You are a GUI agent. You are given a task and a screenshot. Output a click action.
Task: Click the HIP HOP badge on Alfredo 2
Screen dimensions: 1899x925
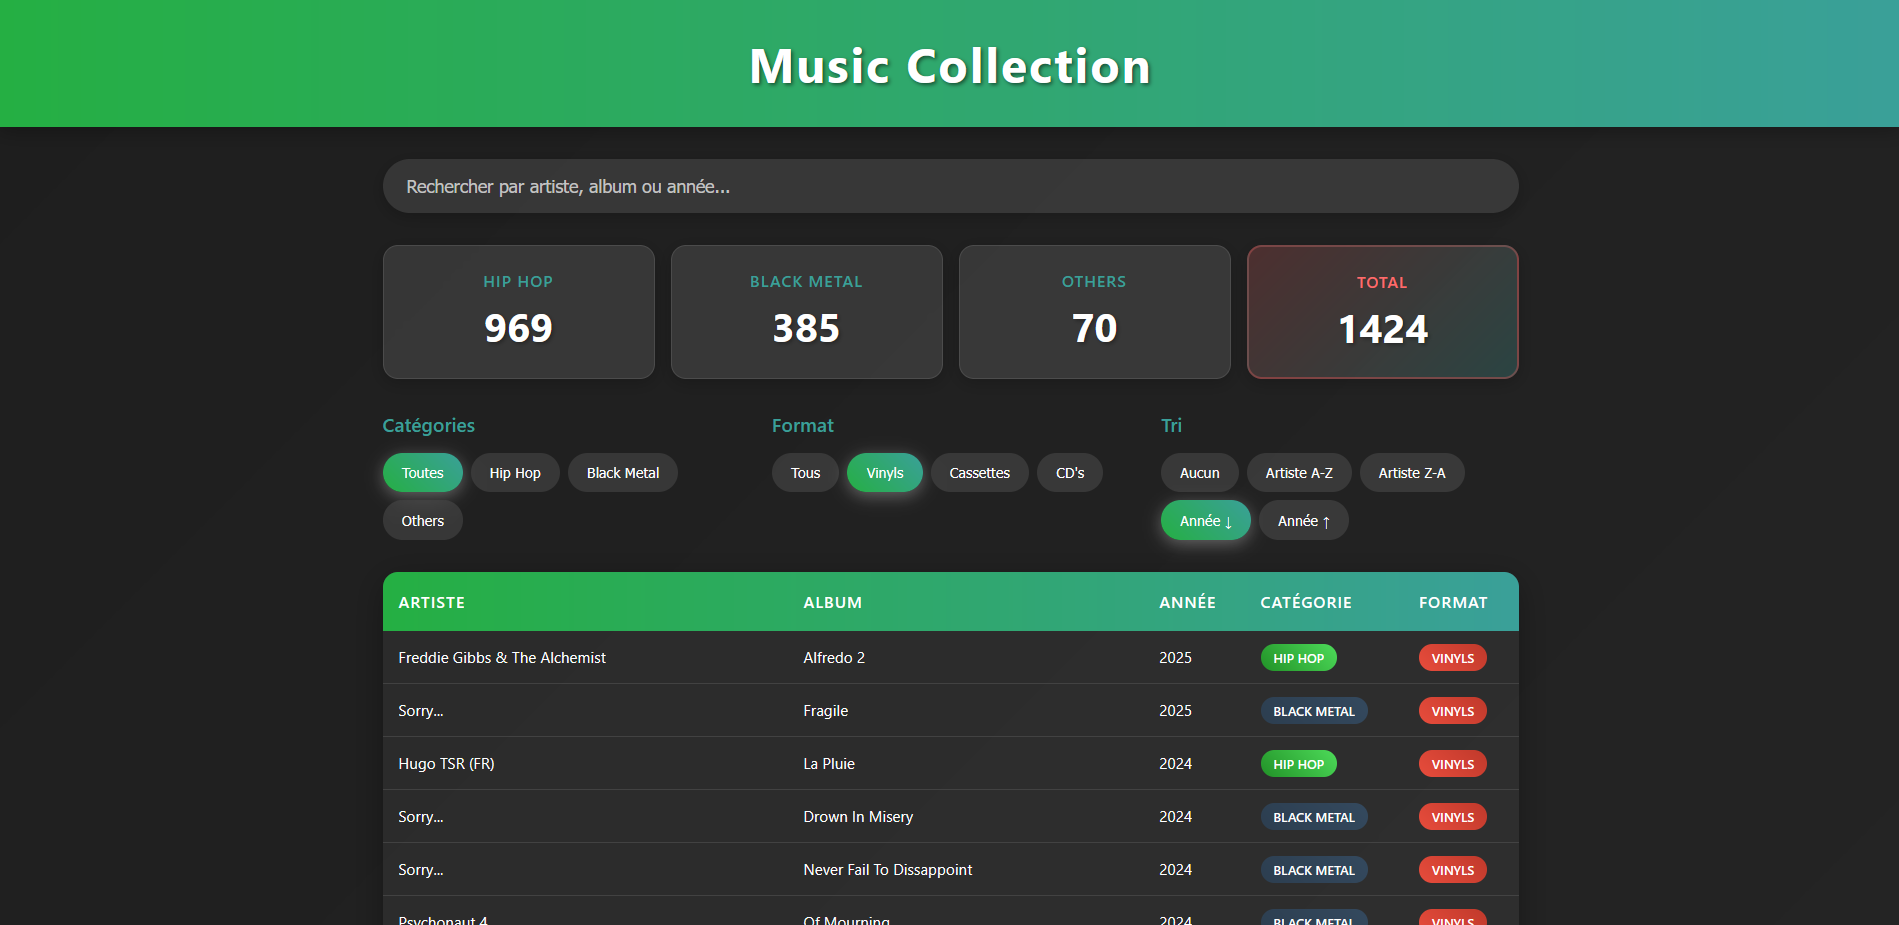point(1298,657)
